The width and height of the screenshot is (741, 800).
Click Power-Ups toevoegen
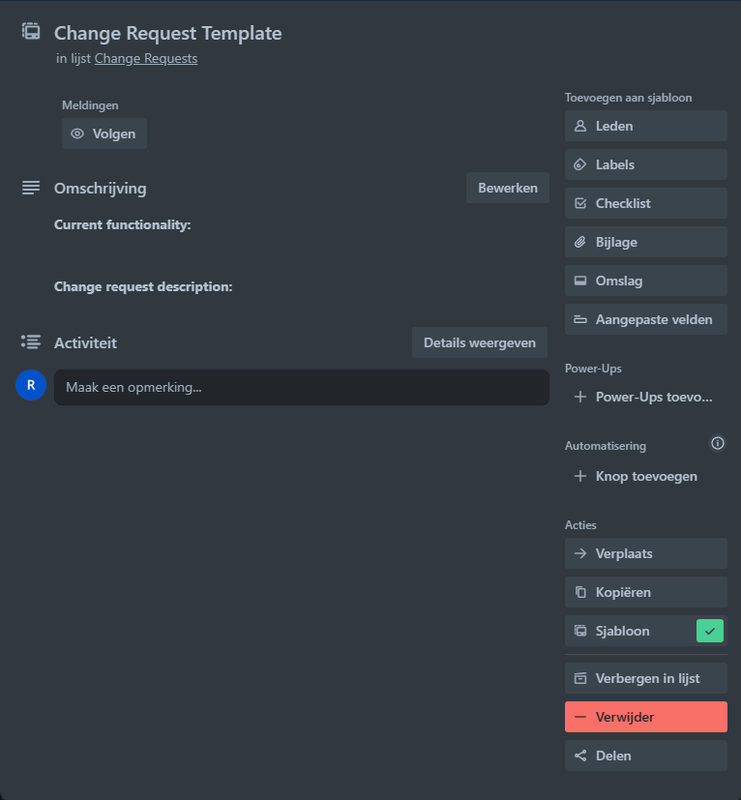pyautogui.click(x=645, y=397)
